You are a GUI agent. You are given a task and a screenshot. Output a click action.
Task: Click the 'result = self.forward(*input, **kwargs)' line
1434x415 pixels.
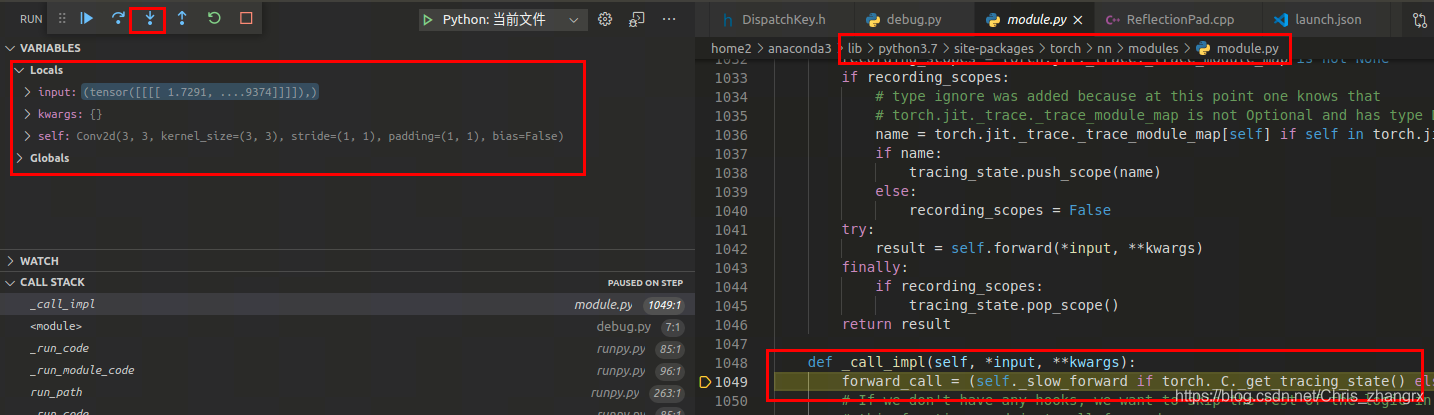[x=1038, y=248]
